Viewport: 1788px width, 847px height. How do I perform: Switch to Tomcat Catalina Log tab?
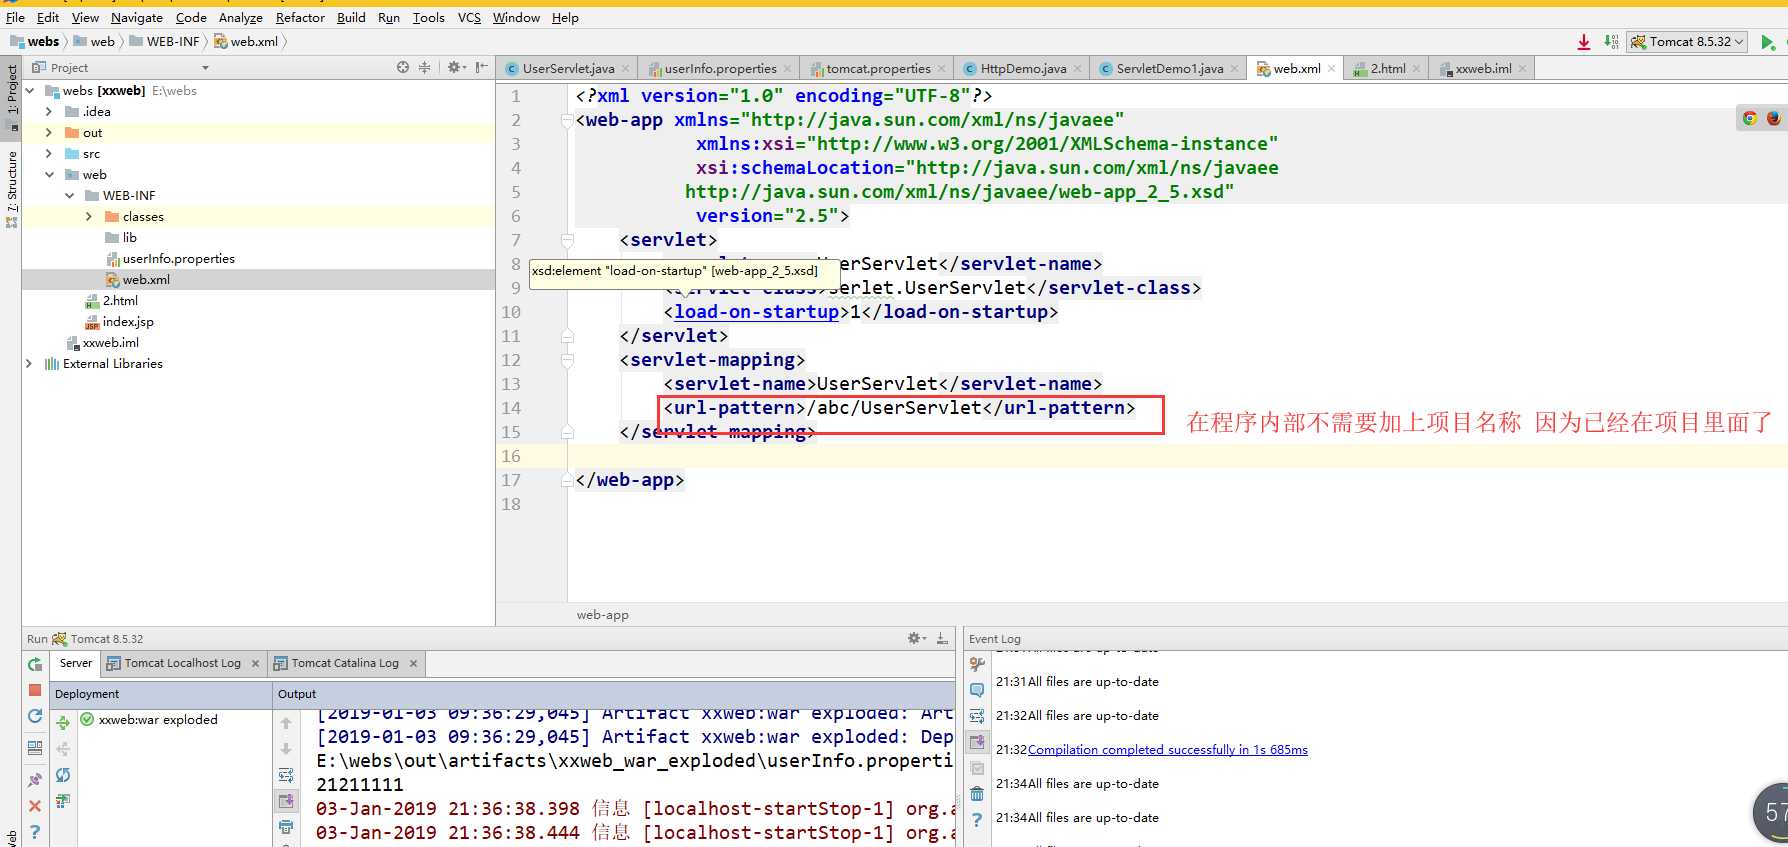[345, 663]
